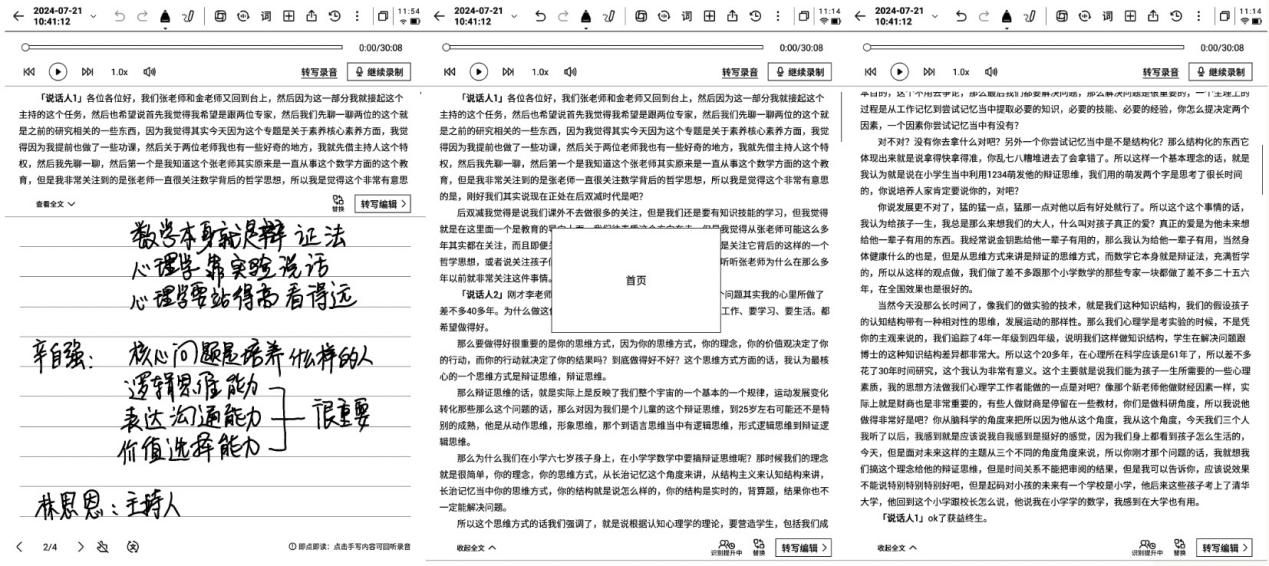Open more-options menu in right panel
Screen dimensions: 1269x566
pos(1197,16)
